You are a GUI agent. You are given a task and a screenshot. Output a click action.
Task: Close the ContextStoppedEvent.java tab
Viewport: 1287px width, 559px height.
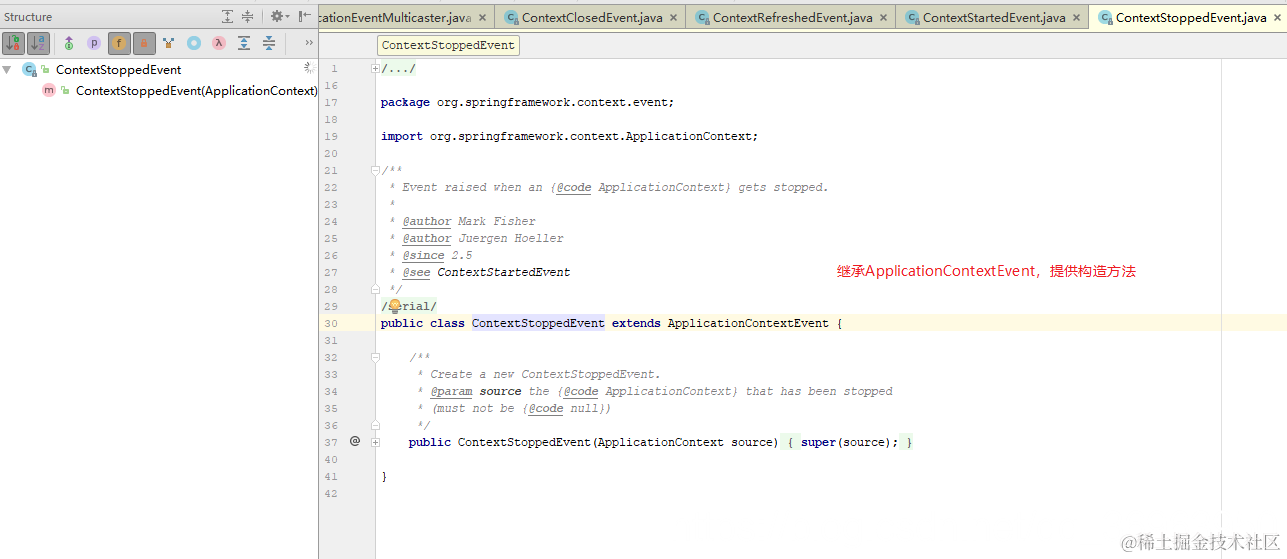1275,18
